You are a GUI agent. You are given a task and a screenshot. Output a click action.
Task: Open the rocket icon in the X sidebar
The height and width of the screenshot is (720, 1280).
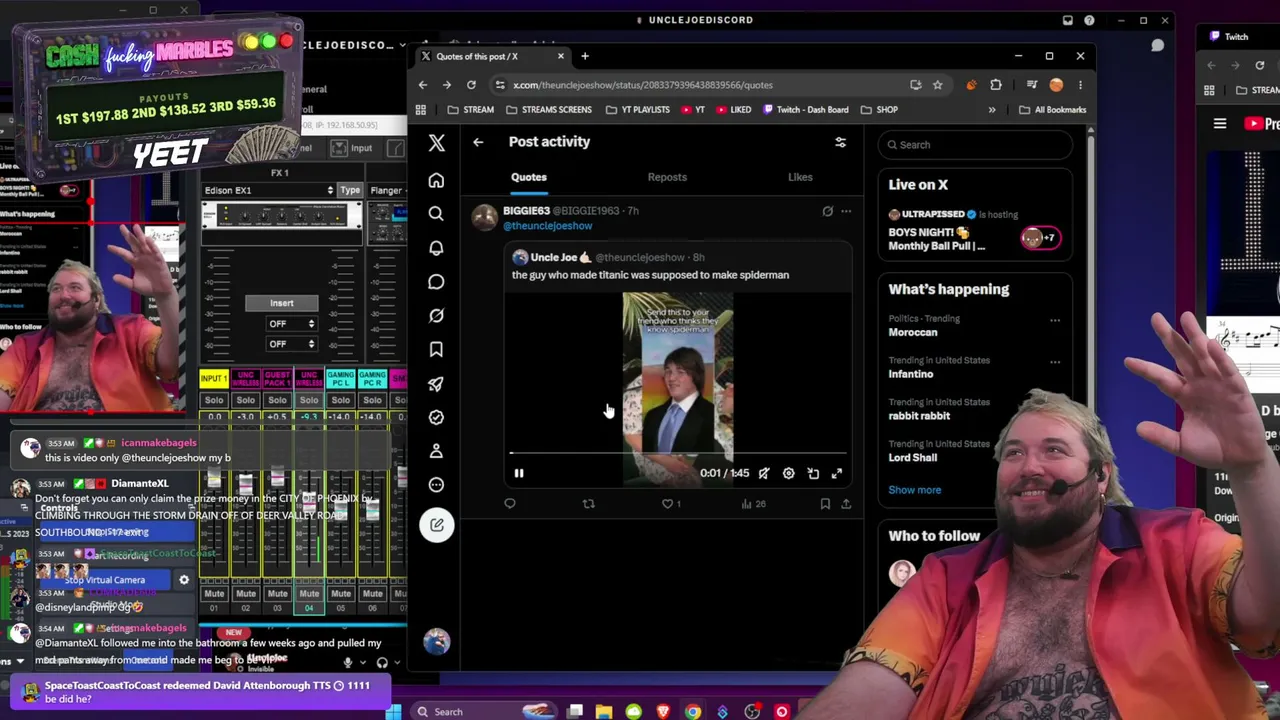436,384
